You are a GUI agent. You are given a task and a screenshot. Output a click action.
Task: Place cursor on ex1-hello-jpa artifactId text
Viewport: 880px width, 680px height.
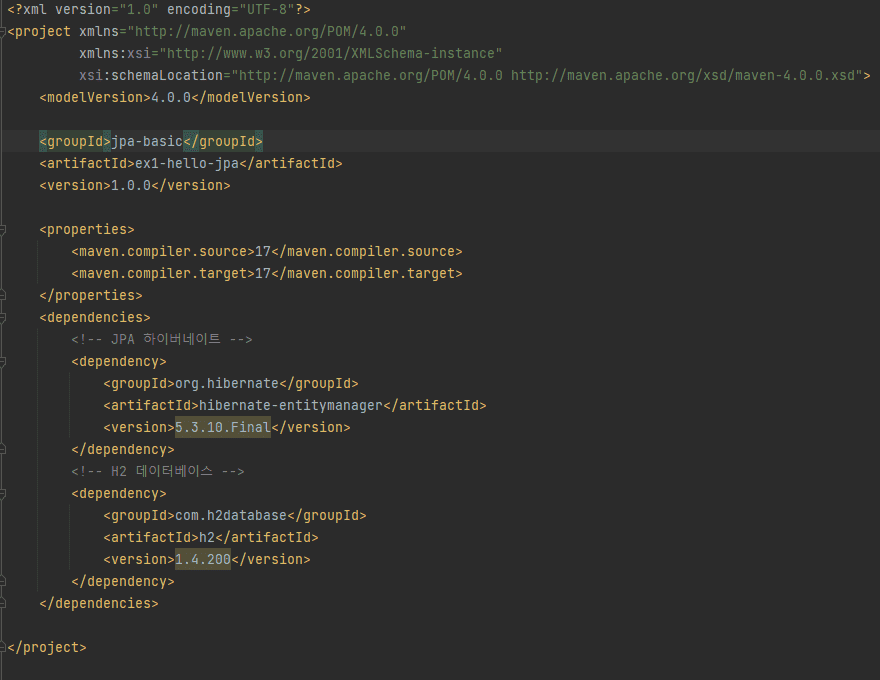[187, 164]
